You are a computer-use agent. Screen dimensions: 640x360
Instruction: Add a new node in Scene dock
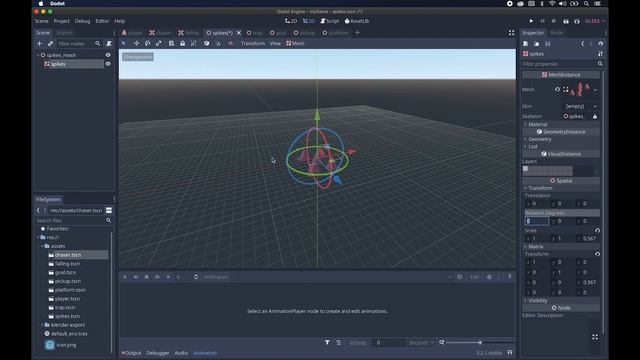pyautogui.click(x=40, y=44)
